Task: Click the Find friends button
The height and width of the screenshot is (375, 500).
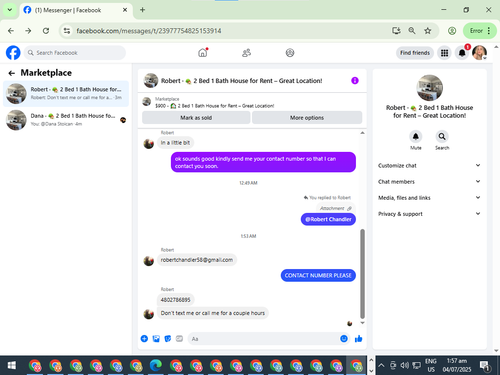Action: click(x=415, y=53)
